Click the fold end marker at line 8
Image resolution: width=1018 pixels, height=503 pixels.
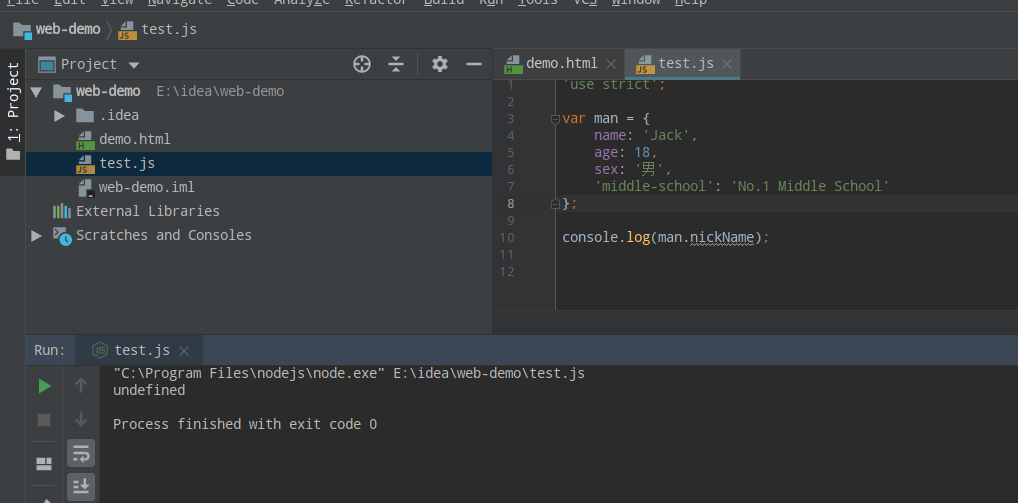coord(555,204)
